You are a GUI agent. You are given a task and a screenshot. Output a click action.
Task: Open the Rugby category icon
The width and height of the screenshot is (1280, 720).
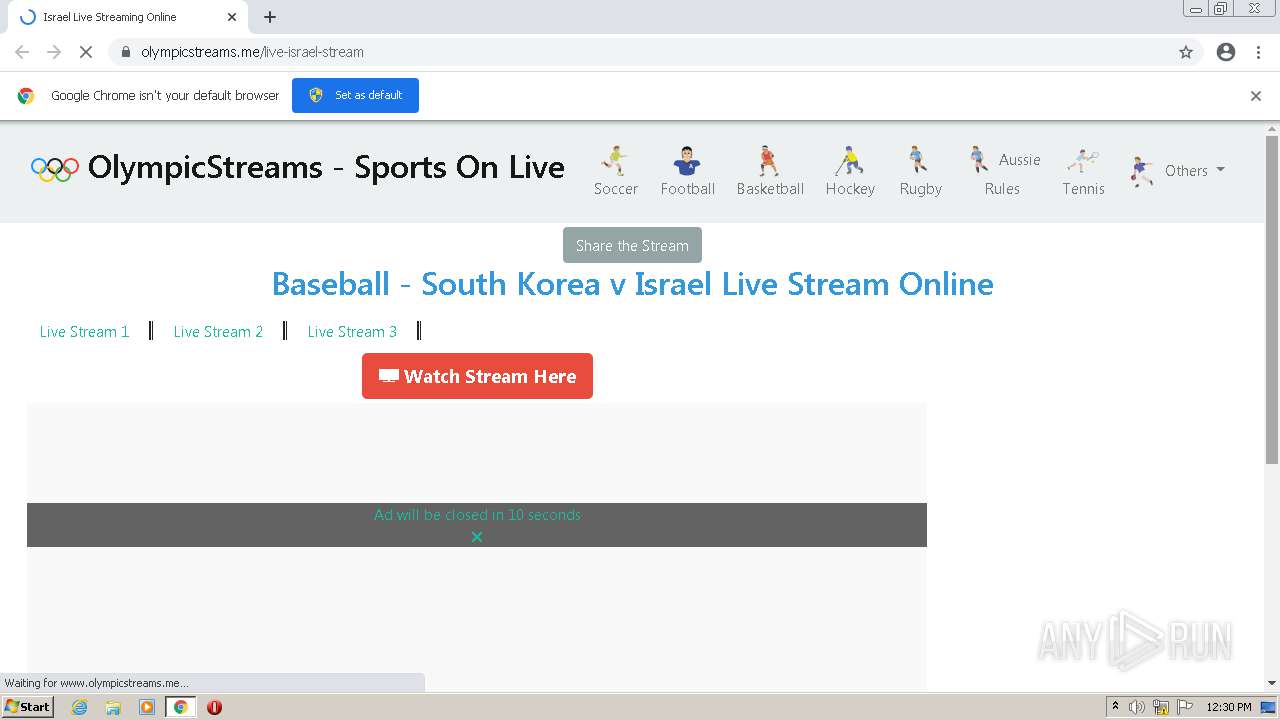(917, 160)
